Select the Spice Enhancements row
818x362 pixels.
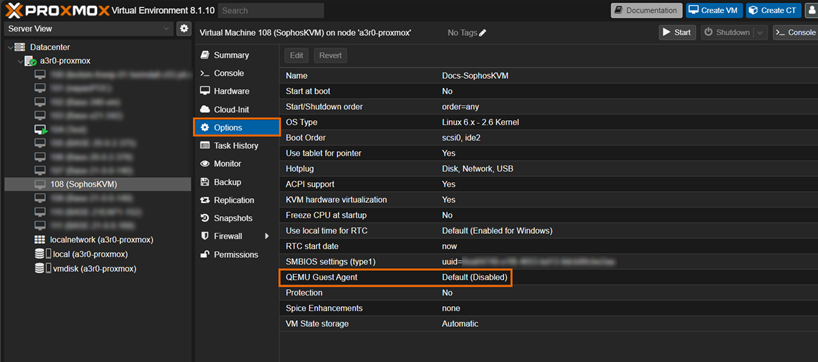[549, 308]
